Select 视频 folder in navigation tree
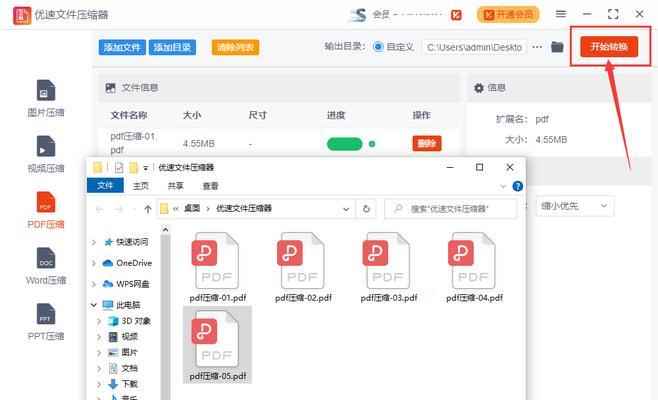This screenshot has height=400, width=658. coord(123,337)
